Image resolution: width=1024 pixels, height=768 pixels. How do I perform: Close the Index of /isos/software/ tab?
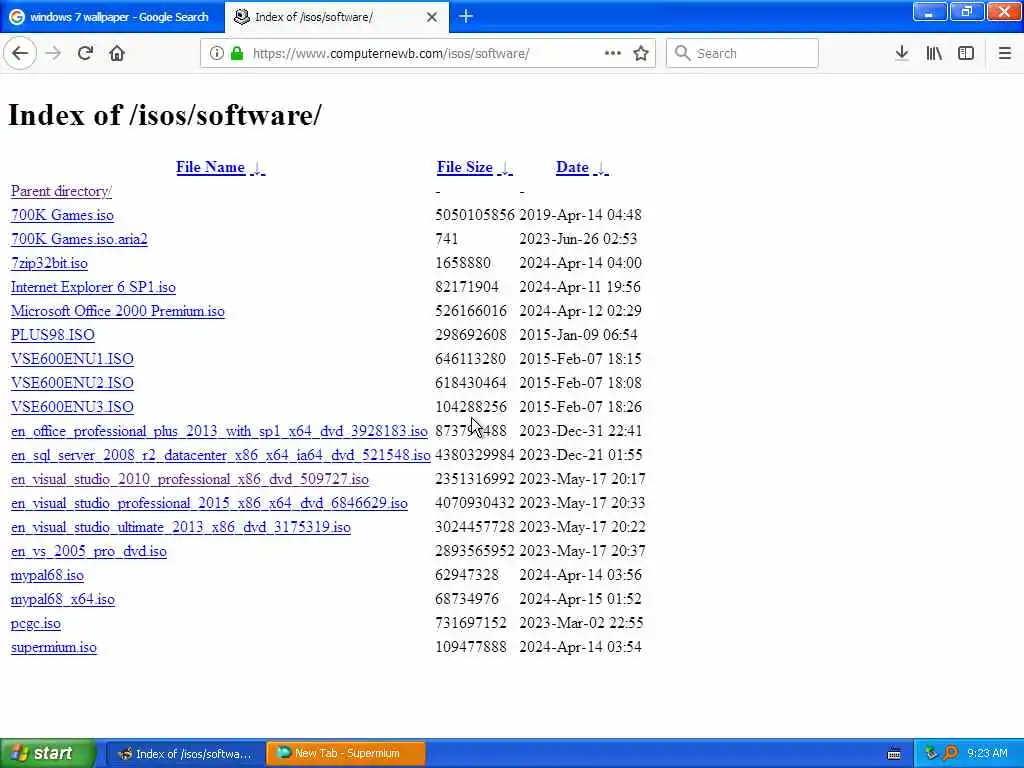coord(432,17)
